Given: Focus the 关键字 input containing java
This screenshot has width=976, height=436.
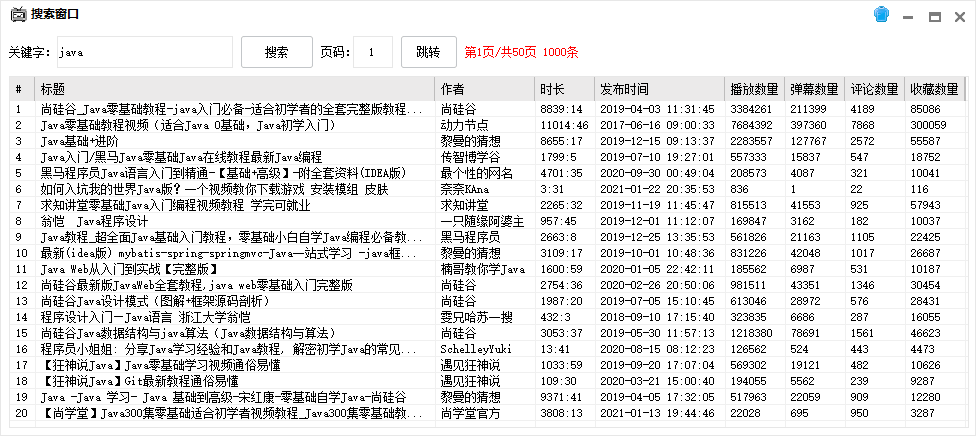Looking at the screenshot, I should (144, 52).
